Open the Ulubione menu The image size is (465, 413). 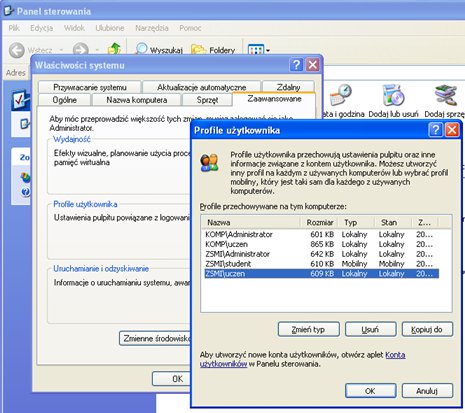point(110,28)
